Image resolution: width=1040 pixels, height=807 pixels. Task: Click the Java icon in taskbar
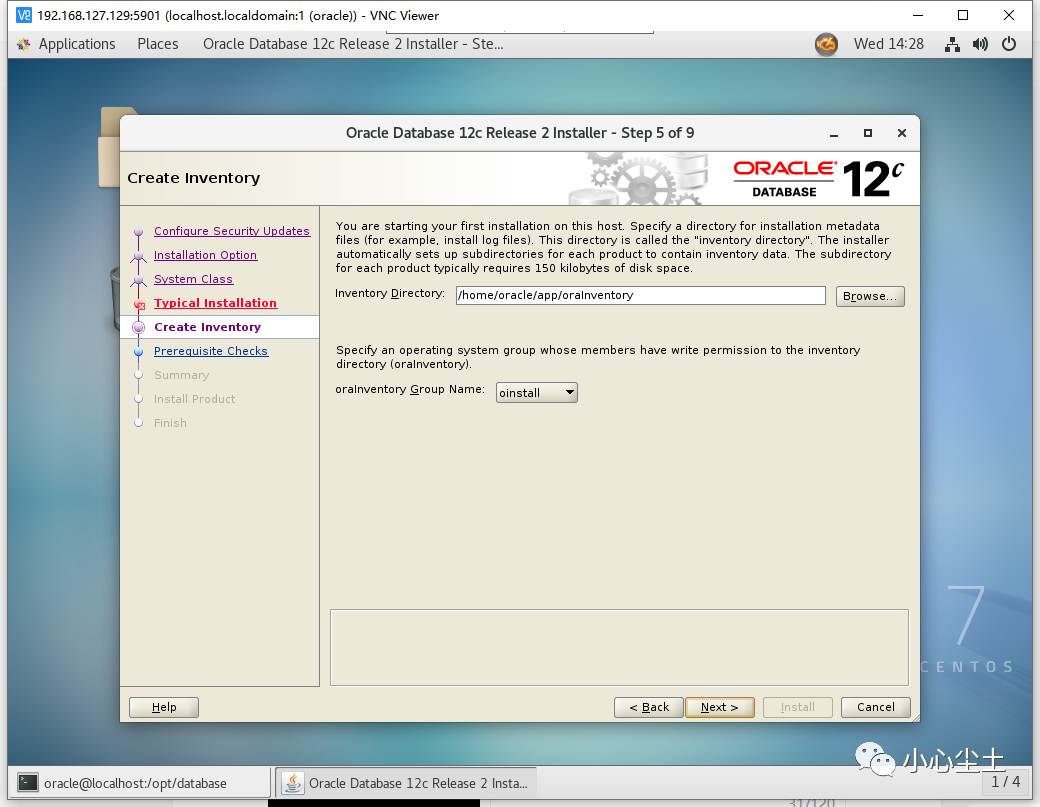[x=292, y=782]
